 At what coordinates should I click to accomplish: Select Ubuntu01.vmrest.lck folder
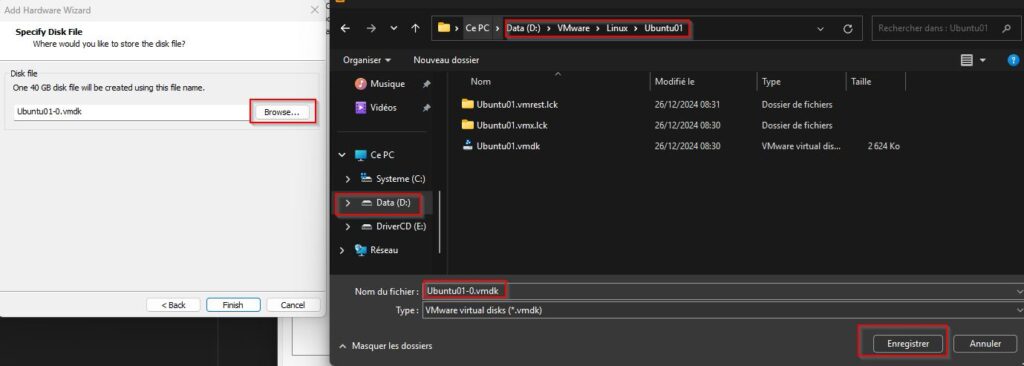tap(517, 104)
